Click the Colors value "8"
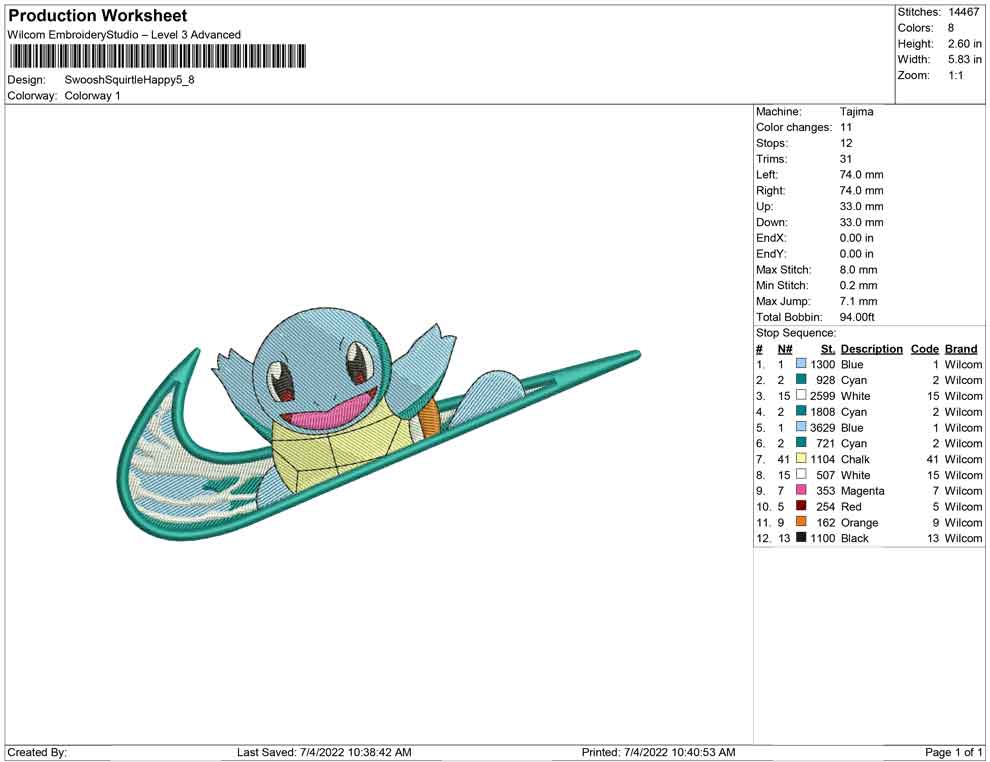The width and height of the screenshot is (990, 762). pyautogui.click(x=951, y=28)
